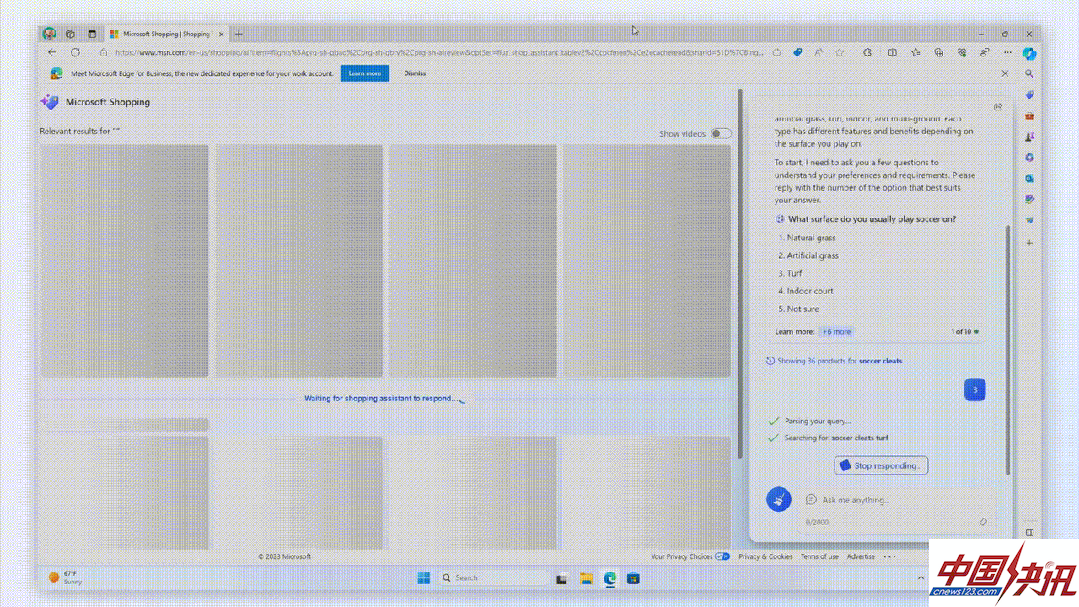
Task: Open the Collections icon
Action: click(x=939, y=52)
